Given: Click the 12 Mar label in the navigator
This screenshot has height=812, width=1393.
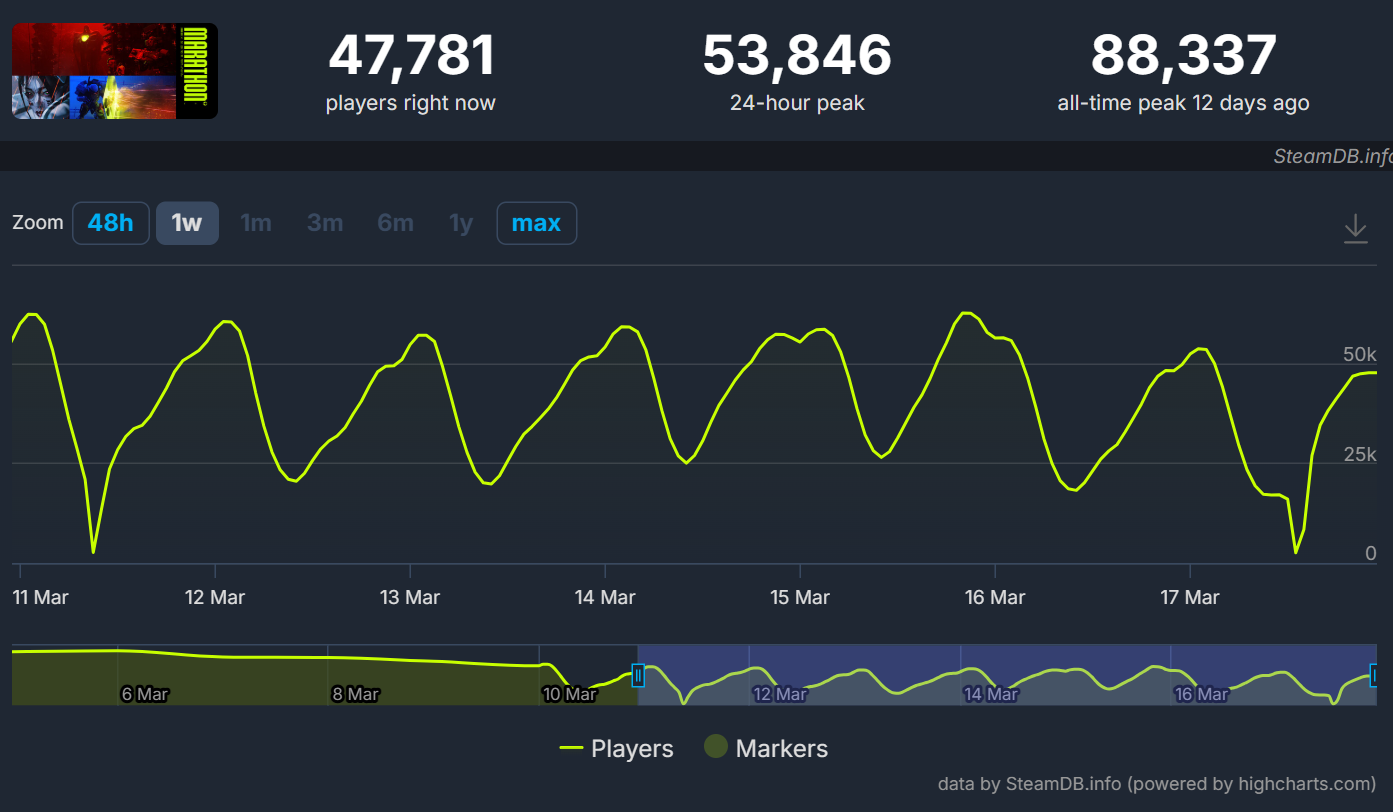Looking at the screenshot, I should tap(779, 694).
